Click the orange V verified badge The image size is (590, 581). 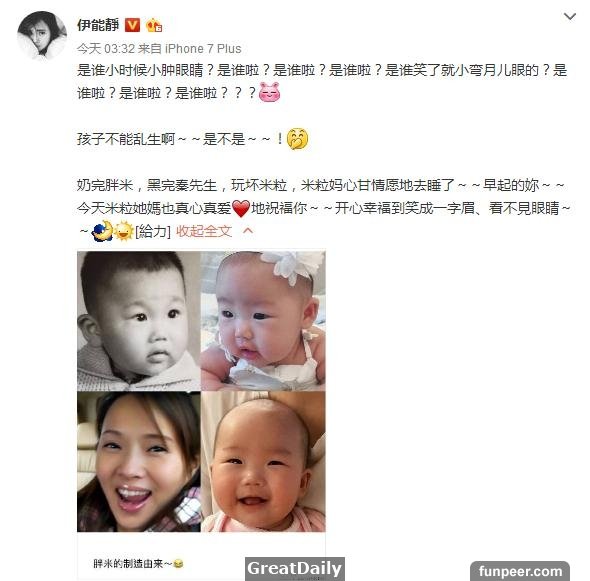coord(132,25)
